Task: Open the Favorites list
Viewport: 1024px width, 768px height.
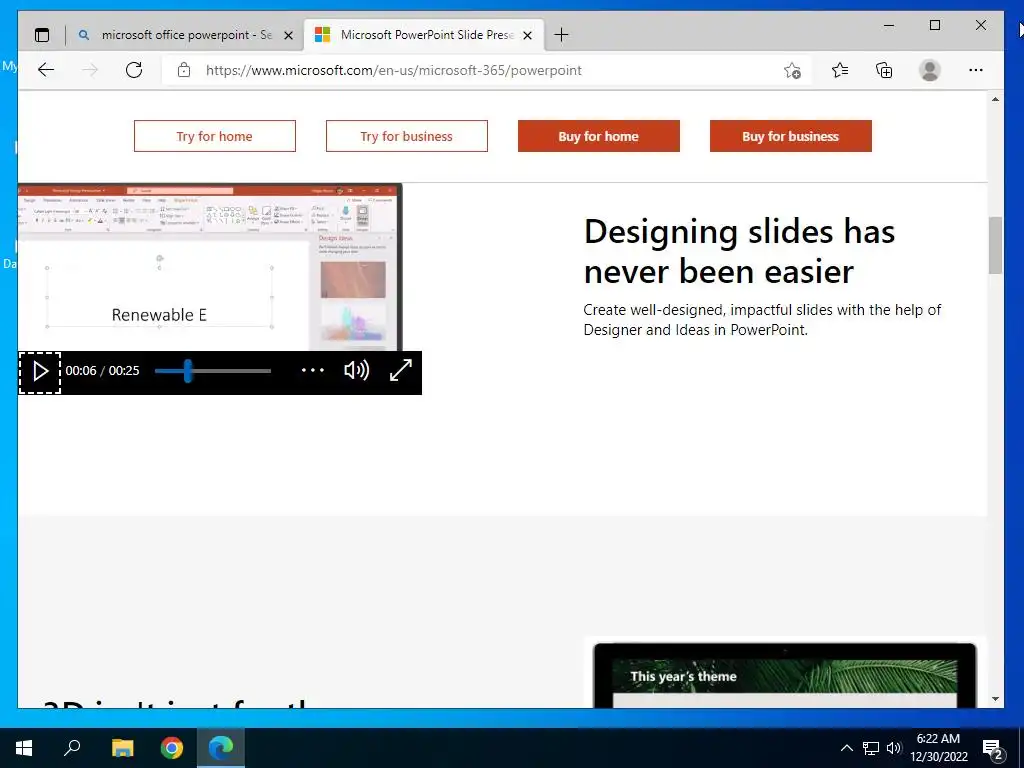Action: pyautogui.click(x=840, y=70)
